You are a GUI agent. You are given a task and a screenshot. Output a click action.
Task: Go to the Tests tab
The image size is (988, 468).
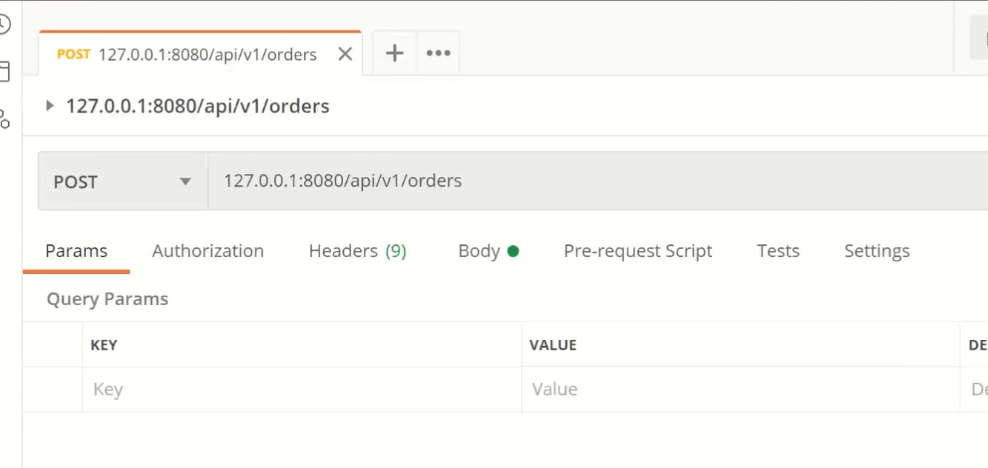click(778, 251)
